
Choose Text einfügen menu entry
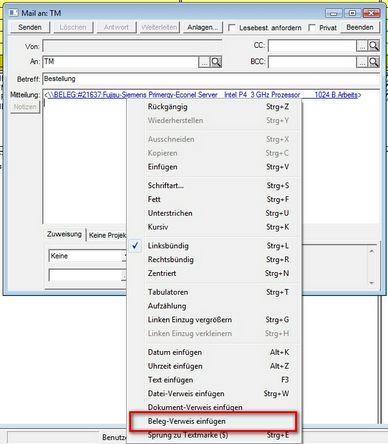click(x=214, y=380)
